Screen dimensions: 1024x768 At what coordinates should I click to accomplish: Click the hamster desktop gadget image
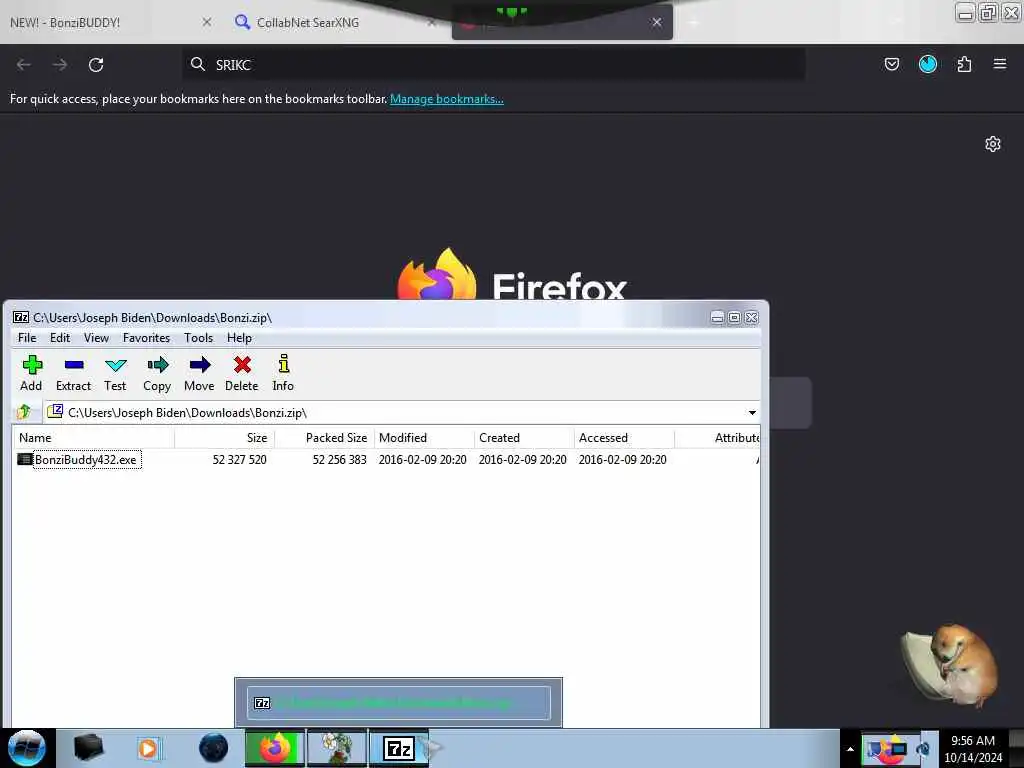[x=951, y=666]
